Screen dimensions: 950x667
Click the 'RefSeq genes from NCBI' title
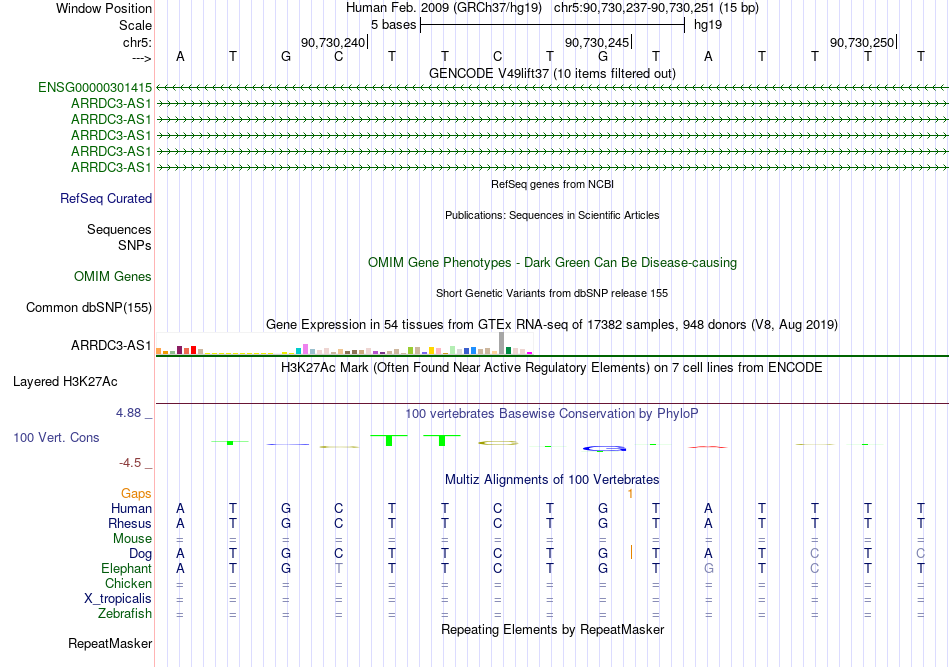pos(552,184)
